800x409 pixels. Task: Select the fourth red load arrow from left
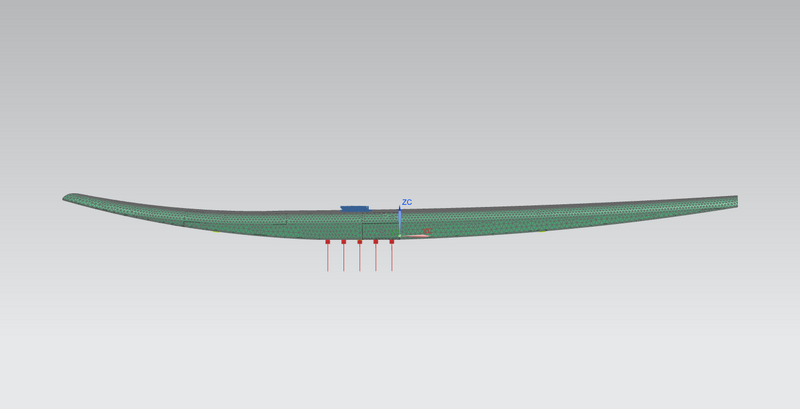pos(376,255)
